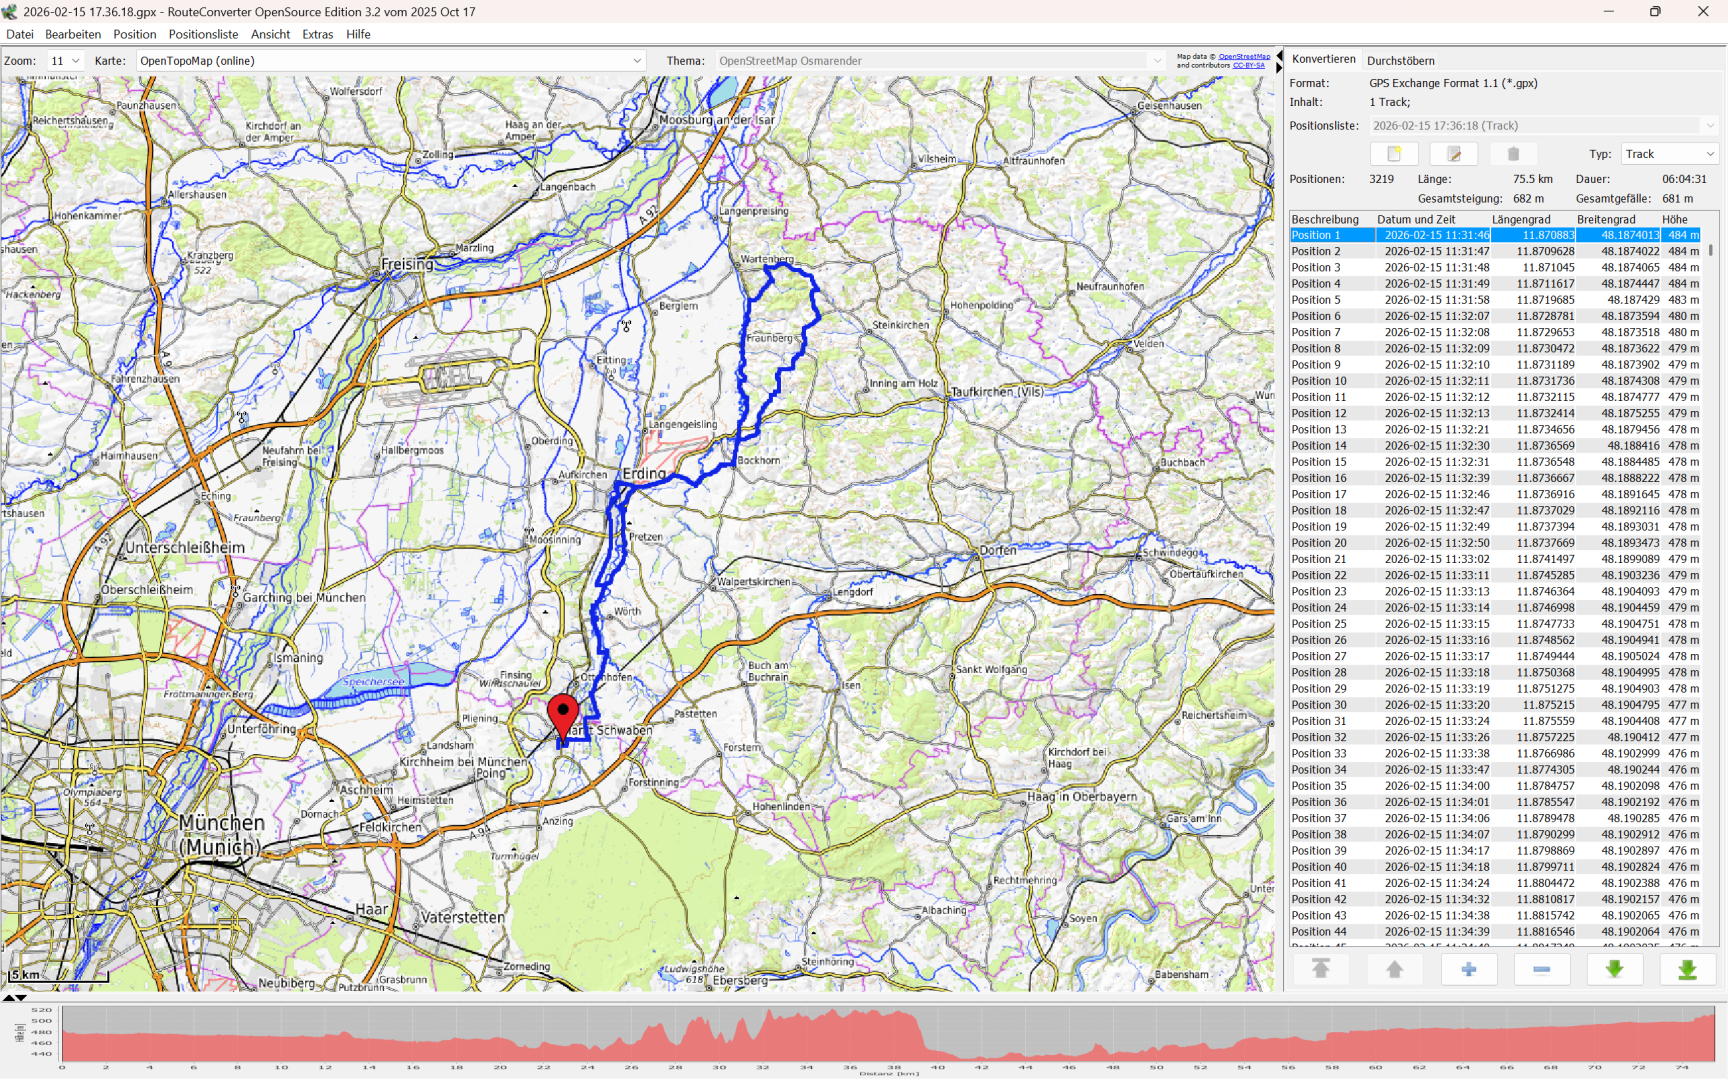Expand the Typ dropdown showing Track

click(x=1669, y=154)
